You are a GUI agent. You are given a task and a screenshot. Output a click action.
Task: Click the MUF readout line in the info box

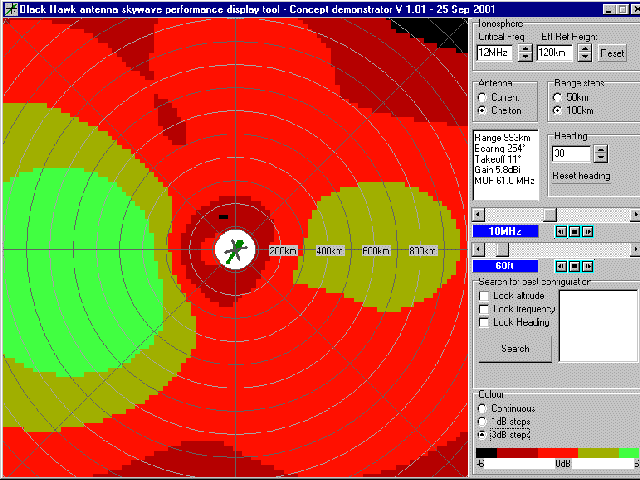pyautogui.click(x=504, y=180)
